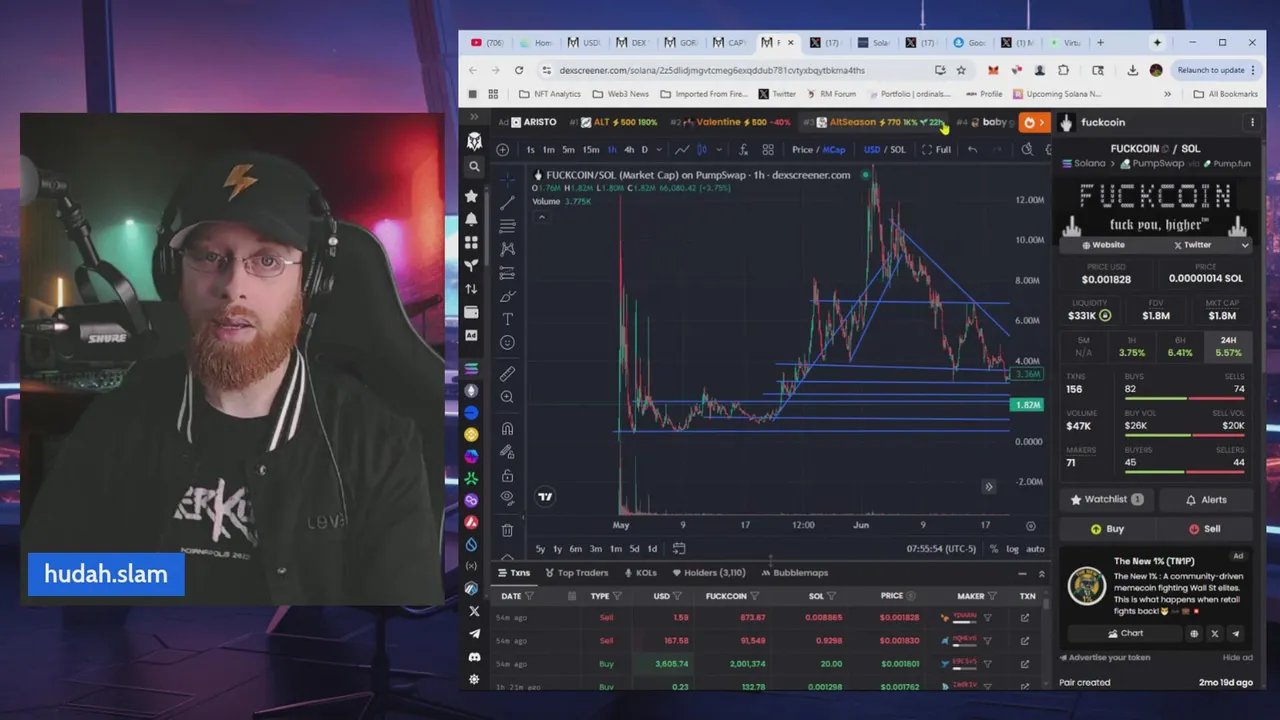Image resolution: width=1280 pixels, height=720 pixels.
Task: Select the chart zoom-in tool
Action: 507,397
